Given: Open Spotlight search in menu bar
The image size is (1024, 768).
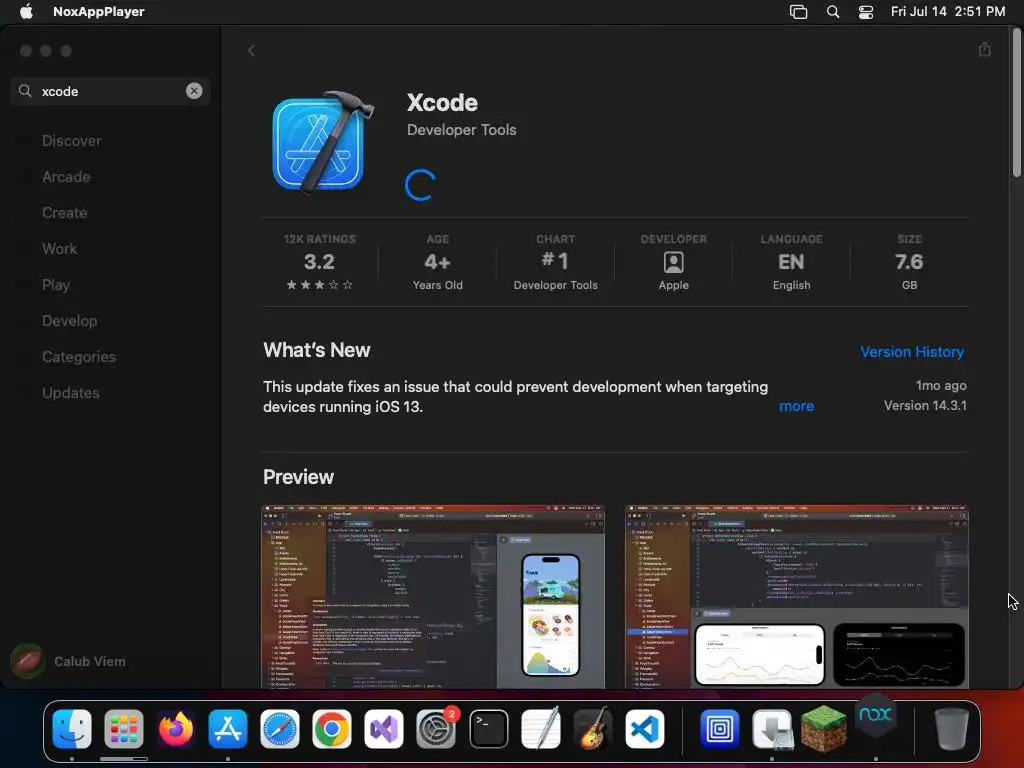Looking at the screenshot, I should [x=833, y=12].
